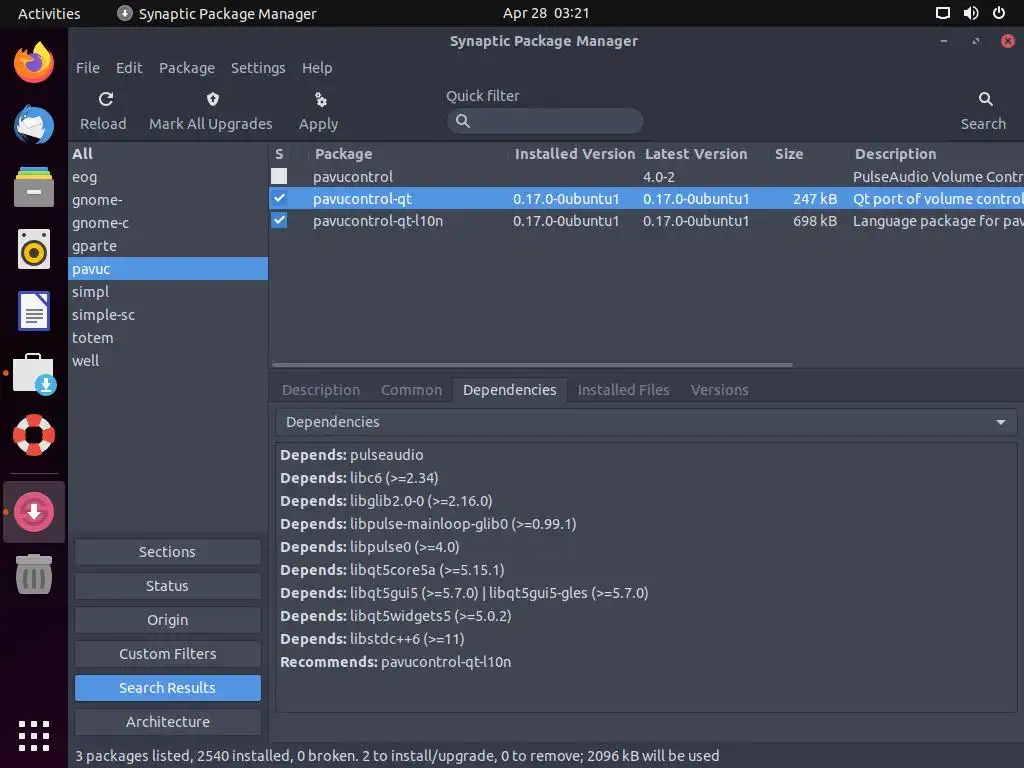Click the power icon in top bar
Screen dimensions: 1024x768
(999, 13)
